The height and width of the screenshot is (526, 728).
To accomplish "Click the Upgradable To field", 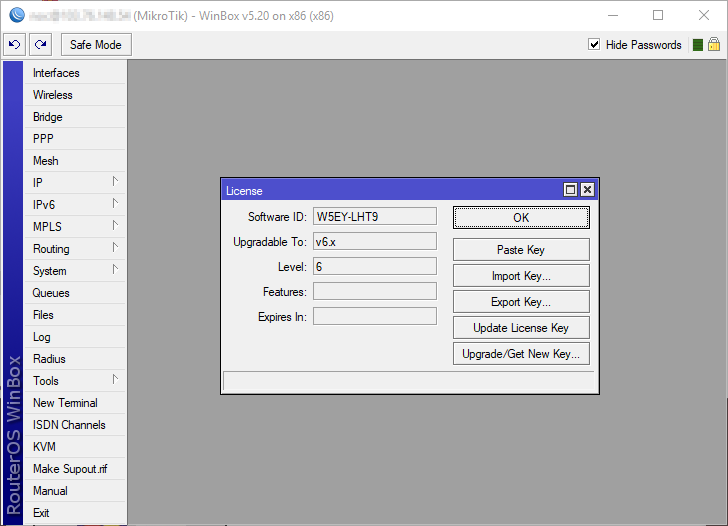I will [x=375, y=241].
